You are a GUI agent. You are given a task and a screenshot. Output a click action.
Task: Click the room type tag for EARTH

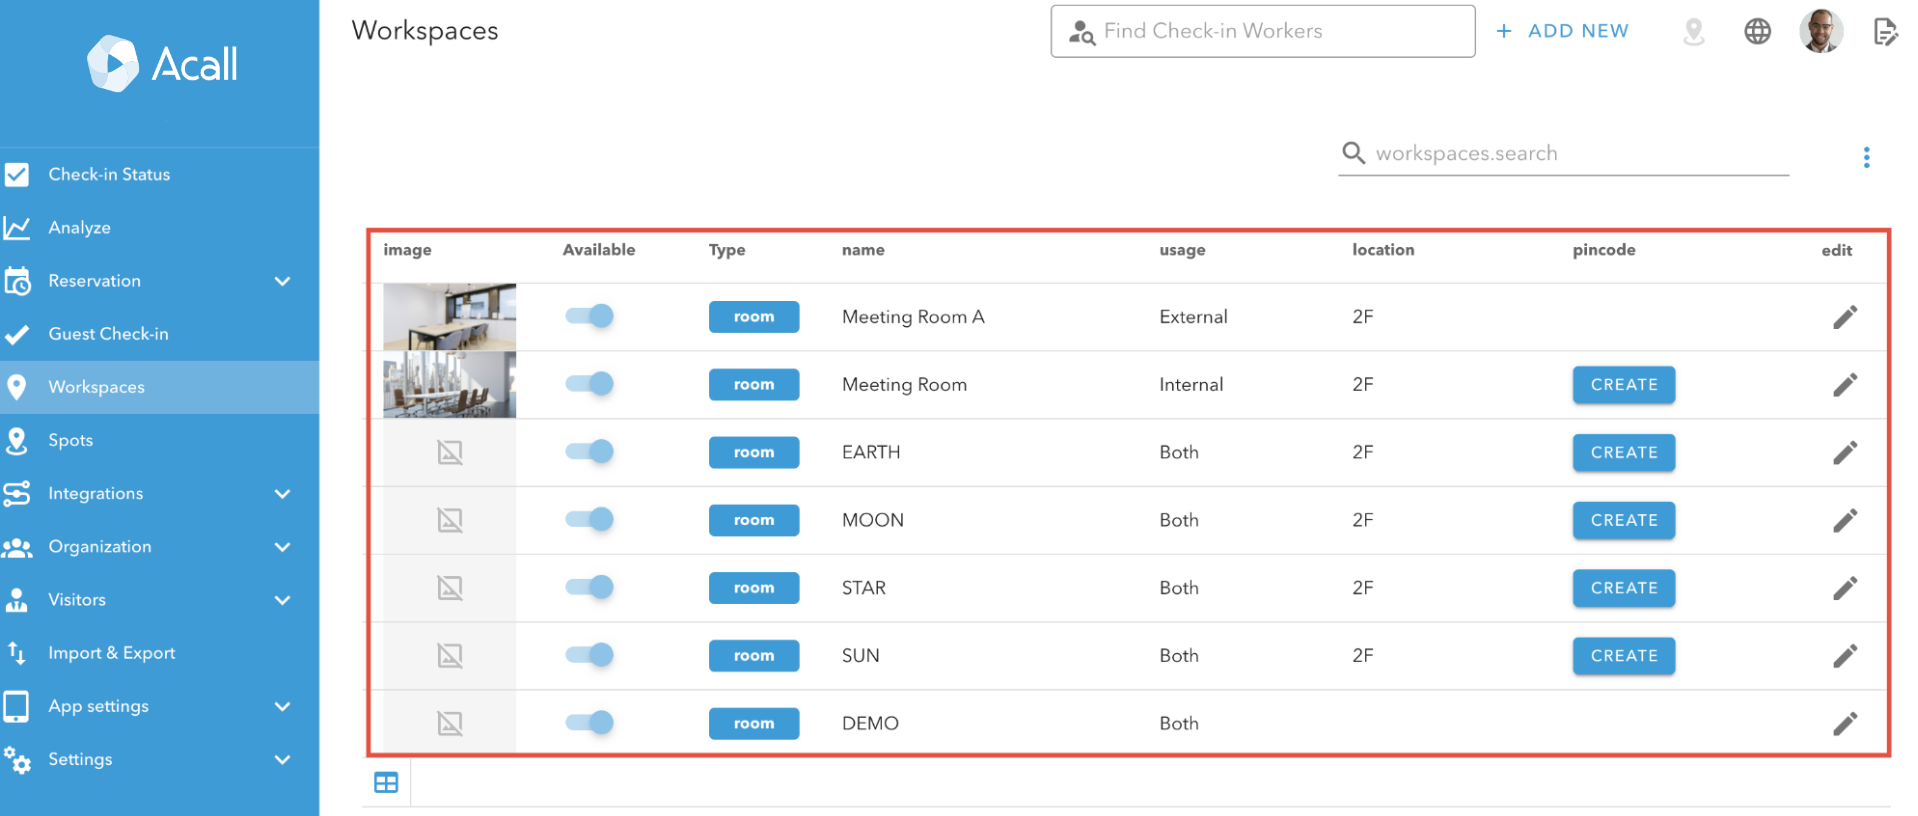tap(754, 452)
